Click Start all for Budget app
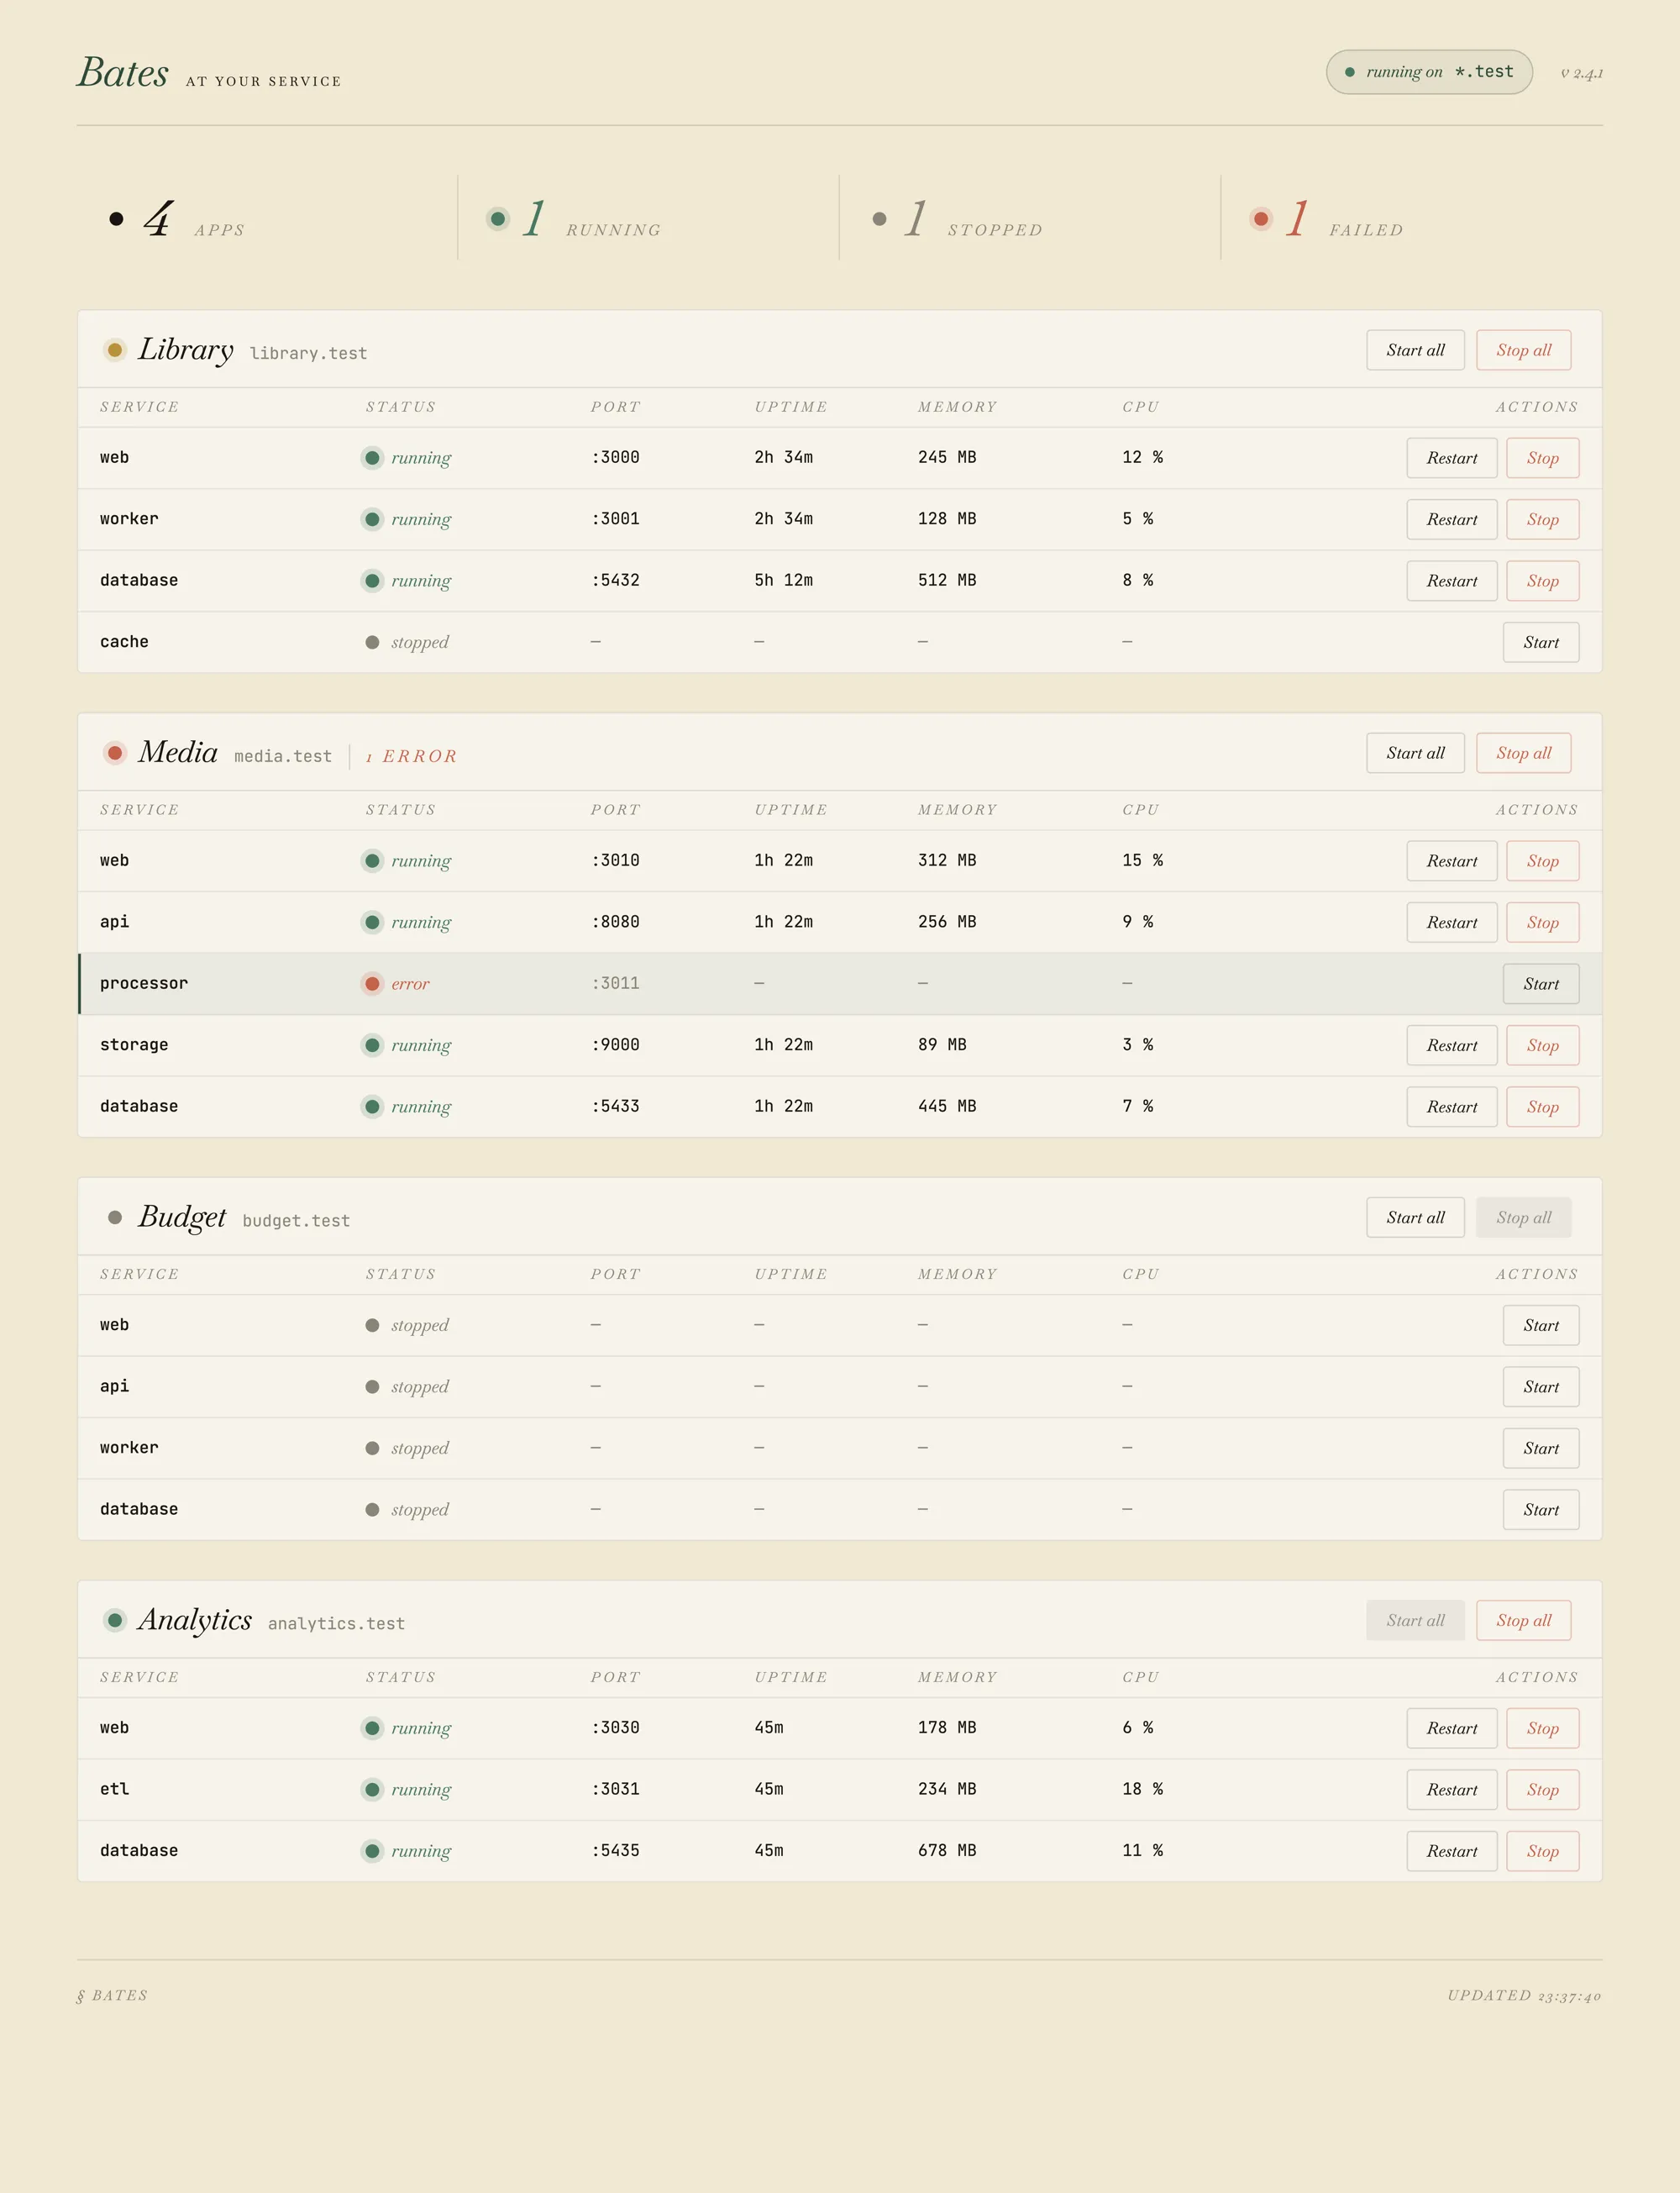1680x2193 pixels. 1415,1217
